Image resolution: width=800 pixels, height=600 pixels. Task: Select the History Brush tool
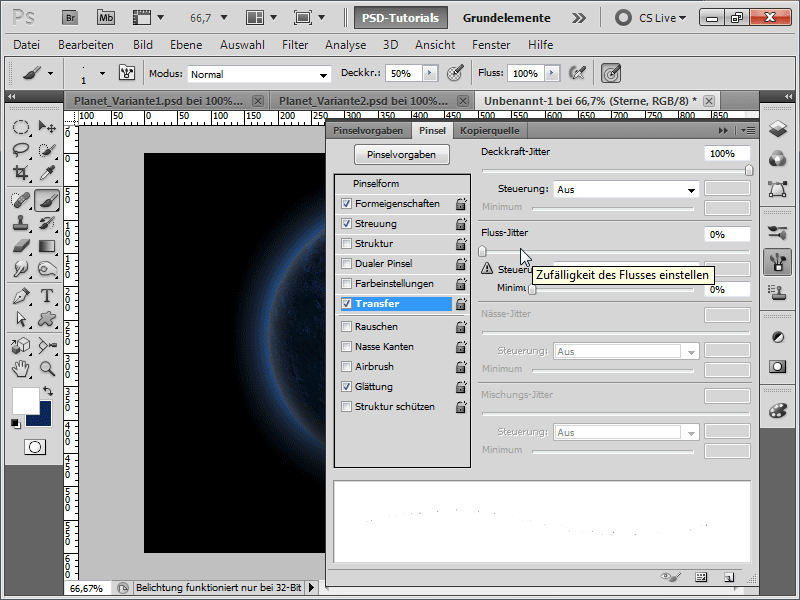pyautogui.click(x=47, y=223)
